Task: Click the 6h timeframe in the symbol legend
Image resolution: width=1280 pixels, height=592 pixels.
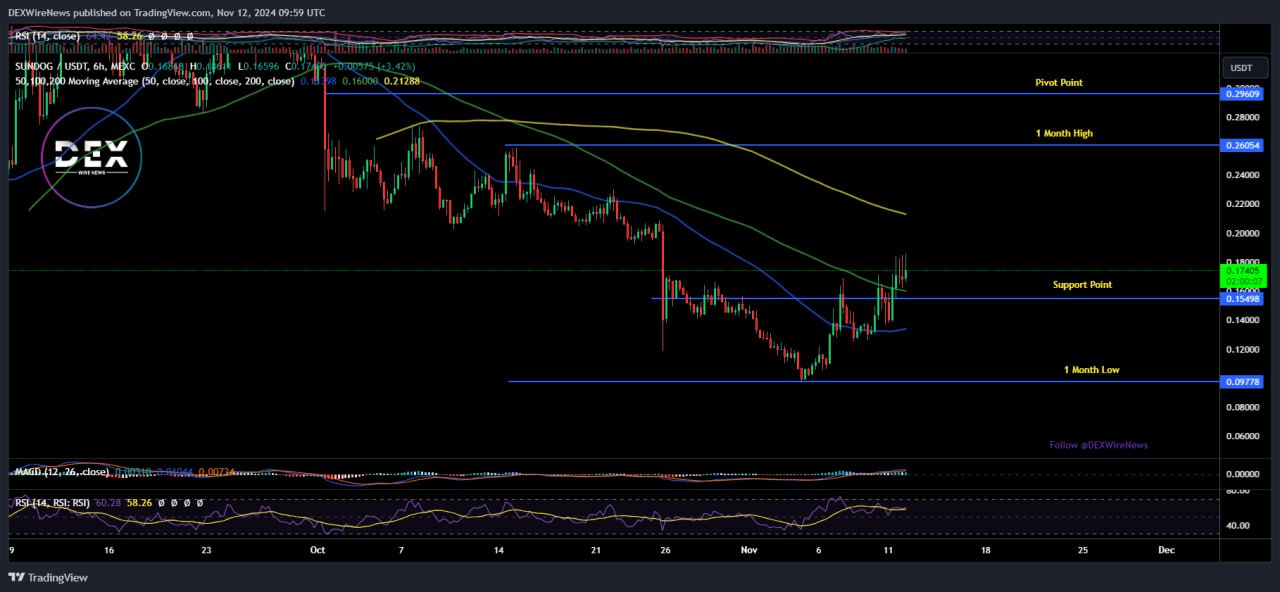Action: [97, 67]
